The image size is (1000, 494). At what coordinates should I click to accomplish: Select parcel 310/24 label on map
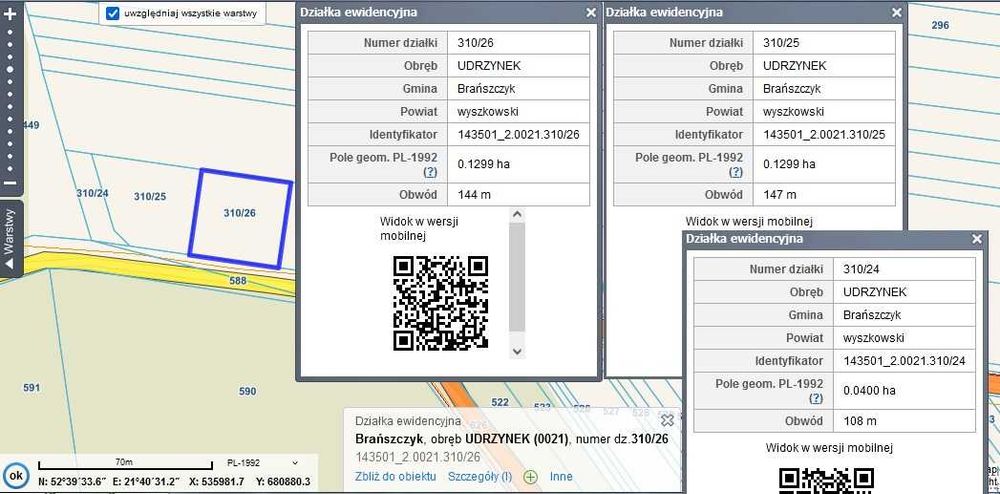[x=92, y=193]
